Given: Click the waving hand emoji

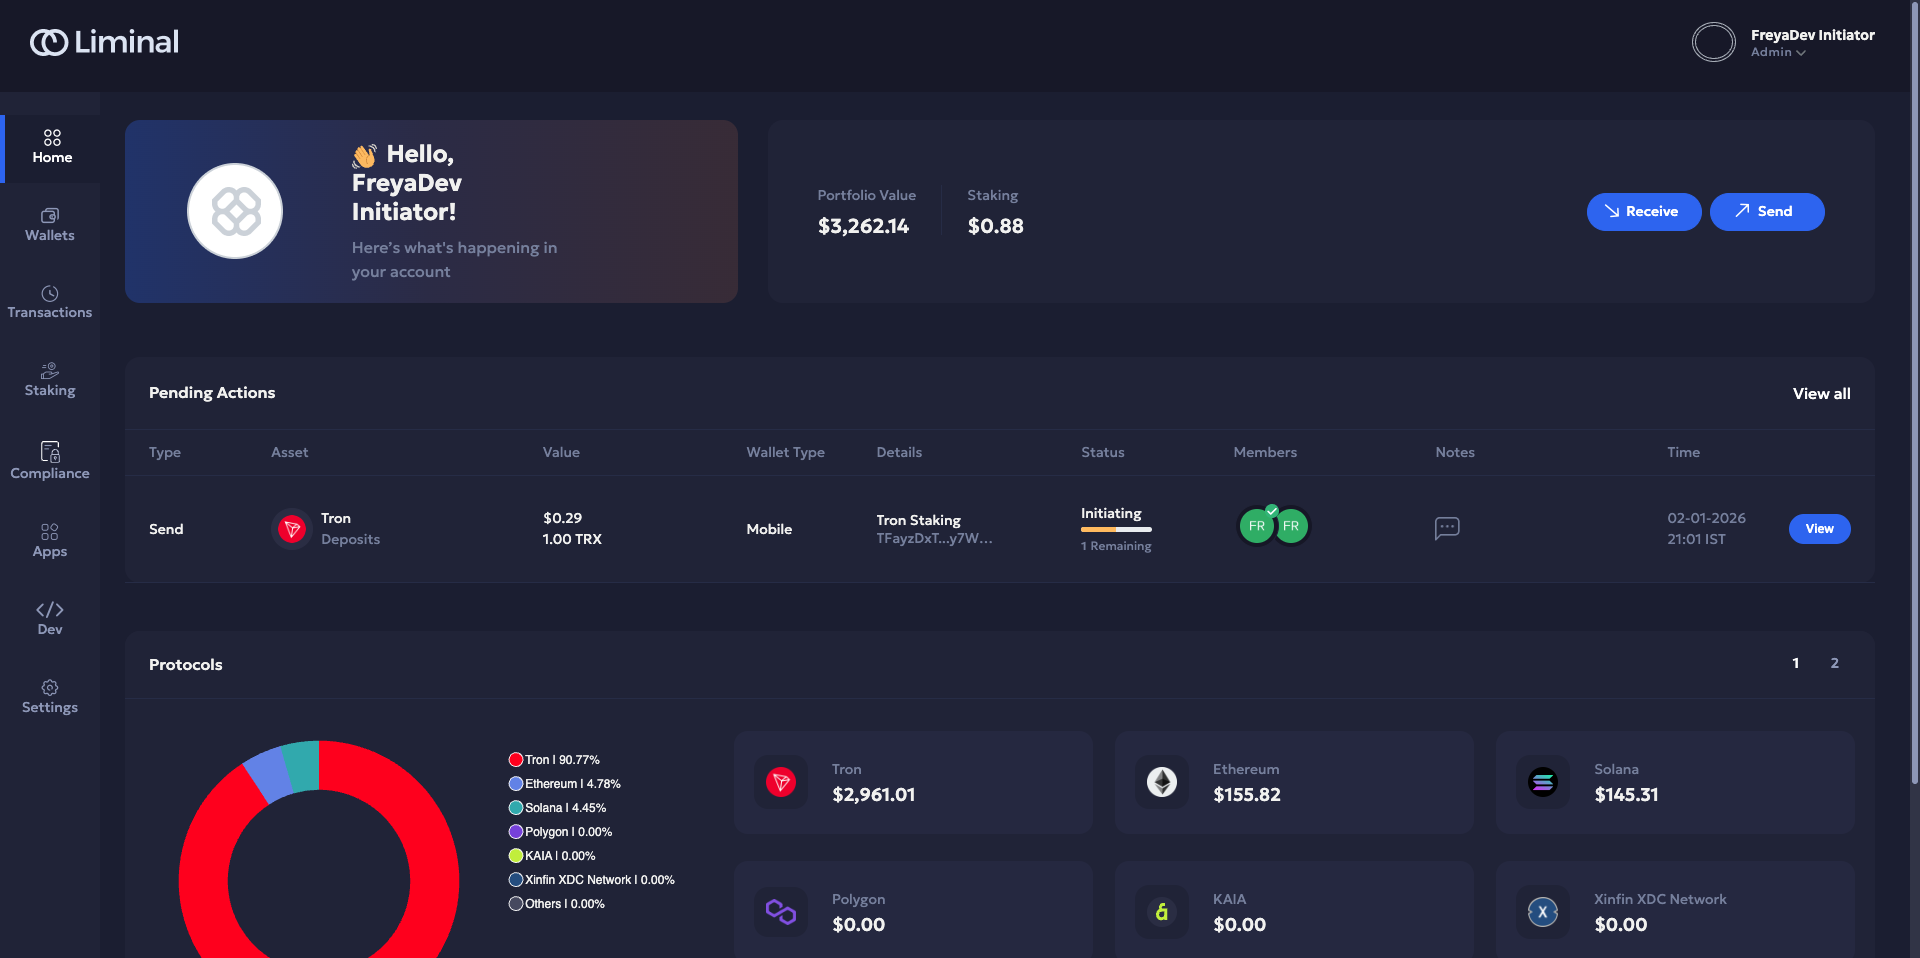Looking at the screenshot, I should pyautogui.click(x=365, y=155).
